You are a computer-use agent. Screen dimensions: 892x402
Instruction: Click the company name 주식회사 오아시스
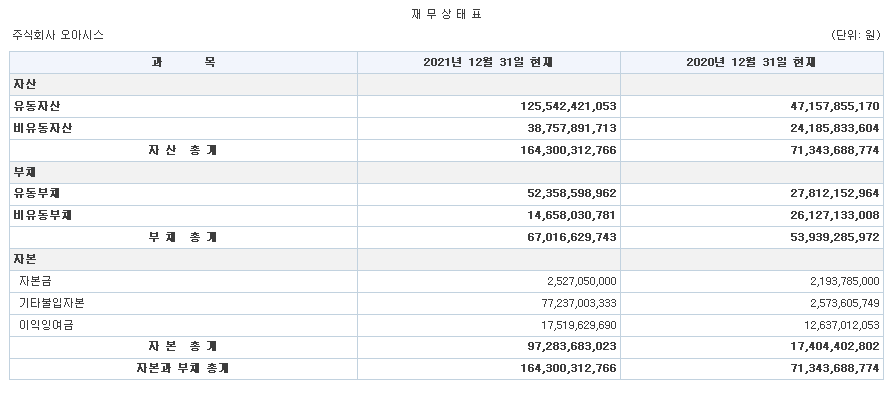pos(58,35)
